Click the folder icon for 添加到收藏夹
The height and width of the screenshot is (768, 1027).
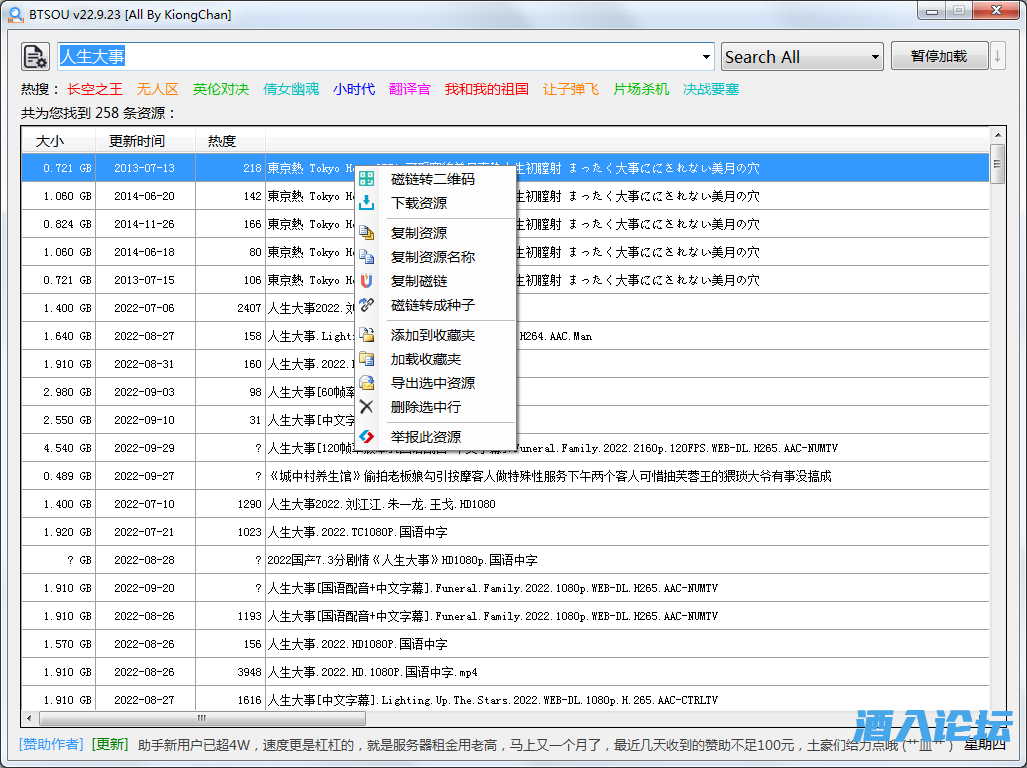[367, 335]
